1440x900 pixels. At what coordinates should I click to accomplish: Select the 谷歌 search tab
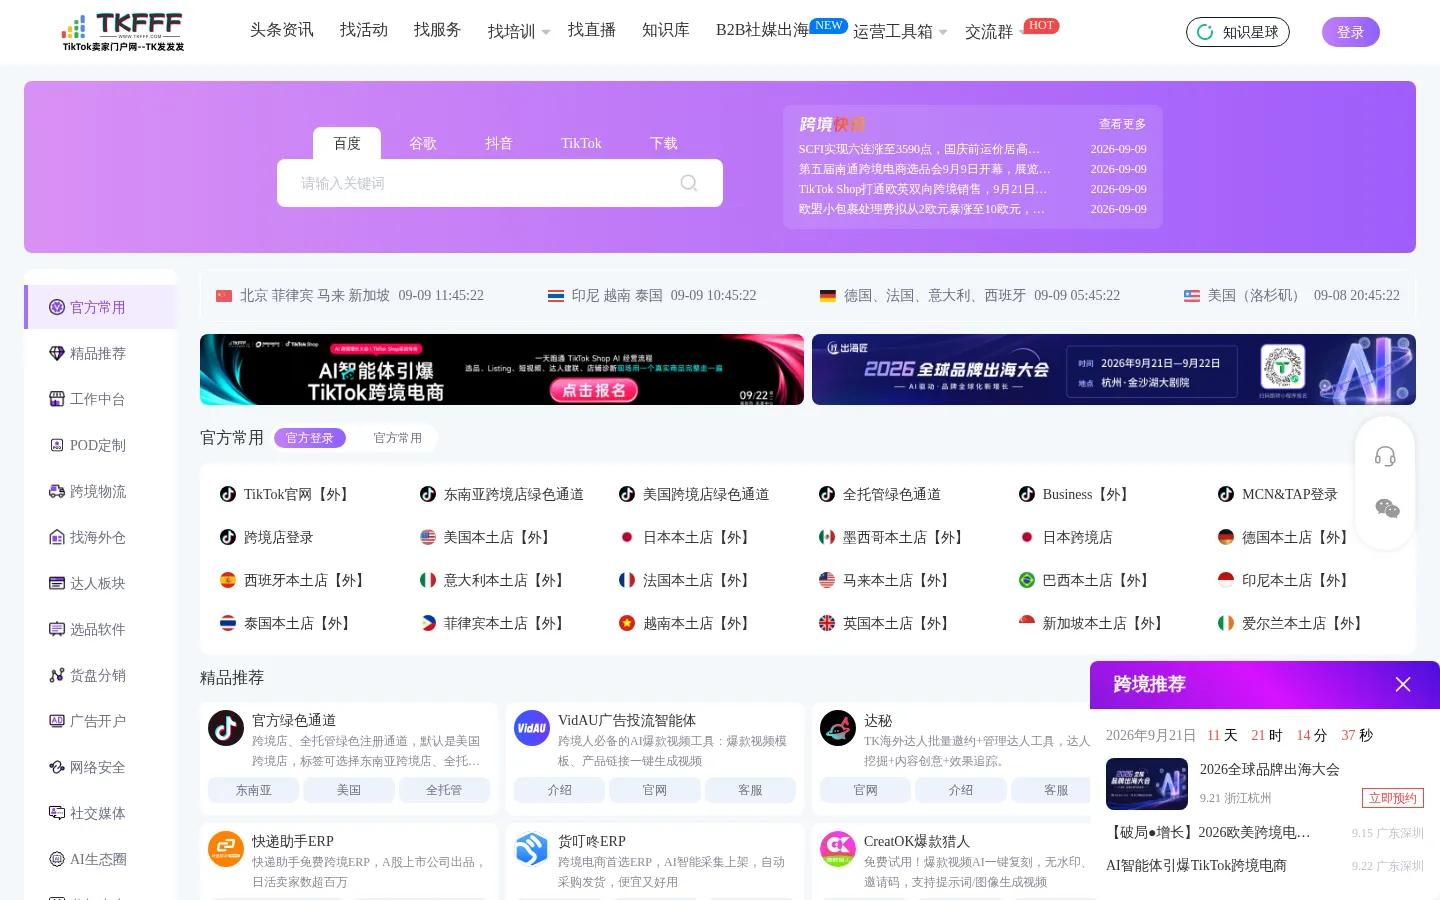tap(423, 144)
